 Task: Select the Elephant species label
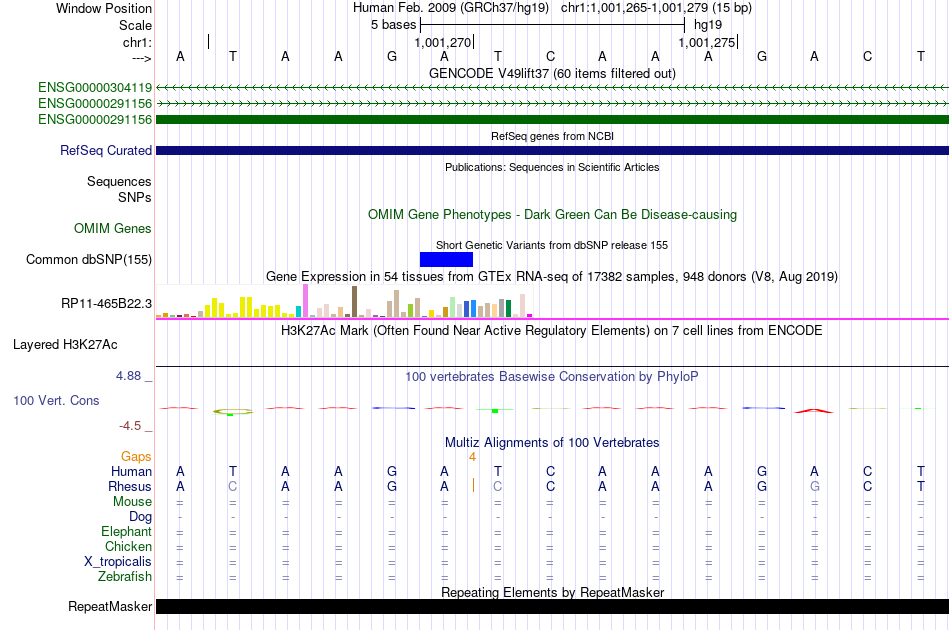[x=127, y=531]
